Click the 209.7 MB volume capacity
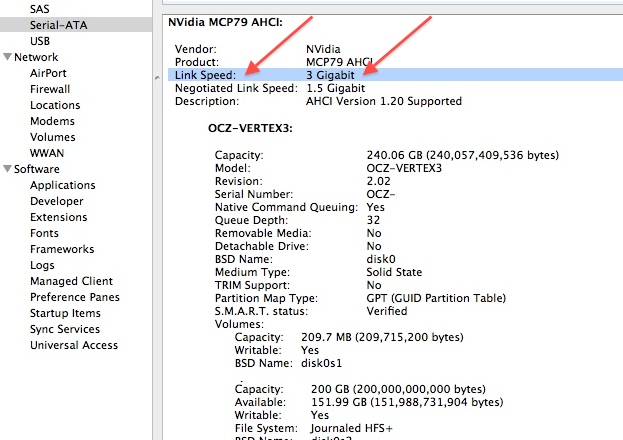 pyautogui.click(x=382, y=337)
